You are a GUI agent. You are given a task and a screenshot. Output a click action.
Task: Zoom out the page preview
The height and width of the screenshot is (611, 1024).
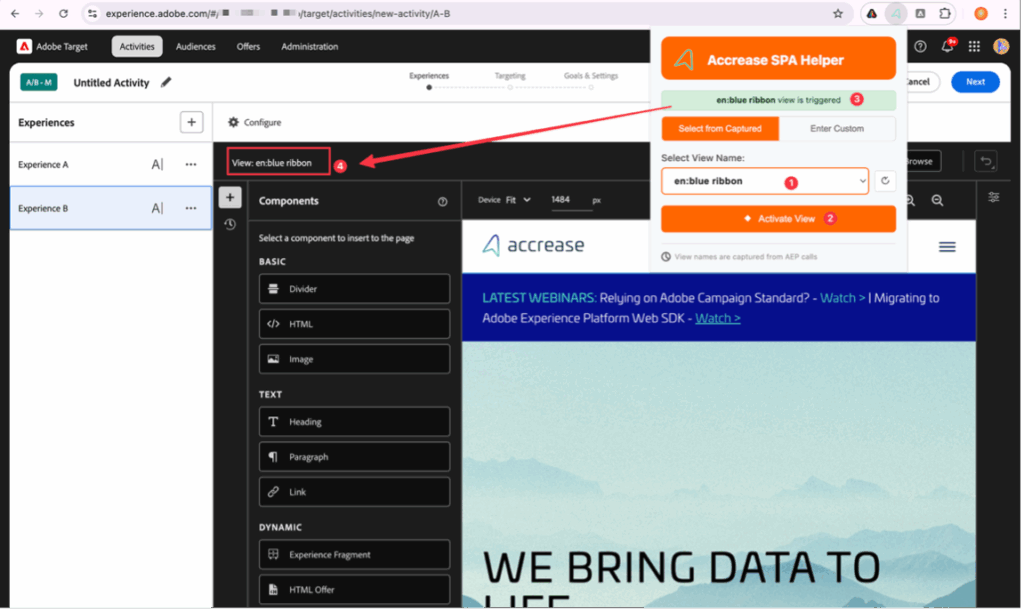[937, 200]
